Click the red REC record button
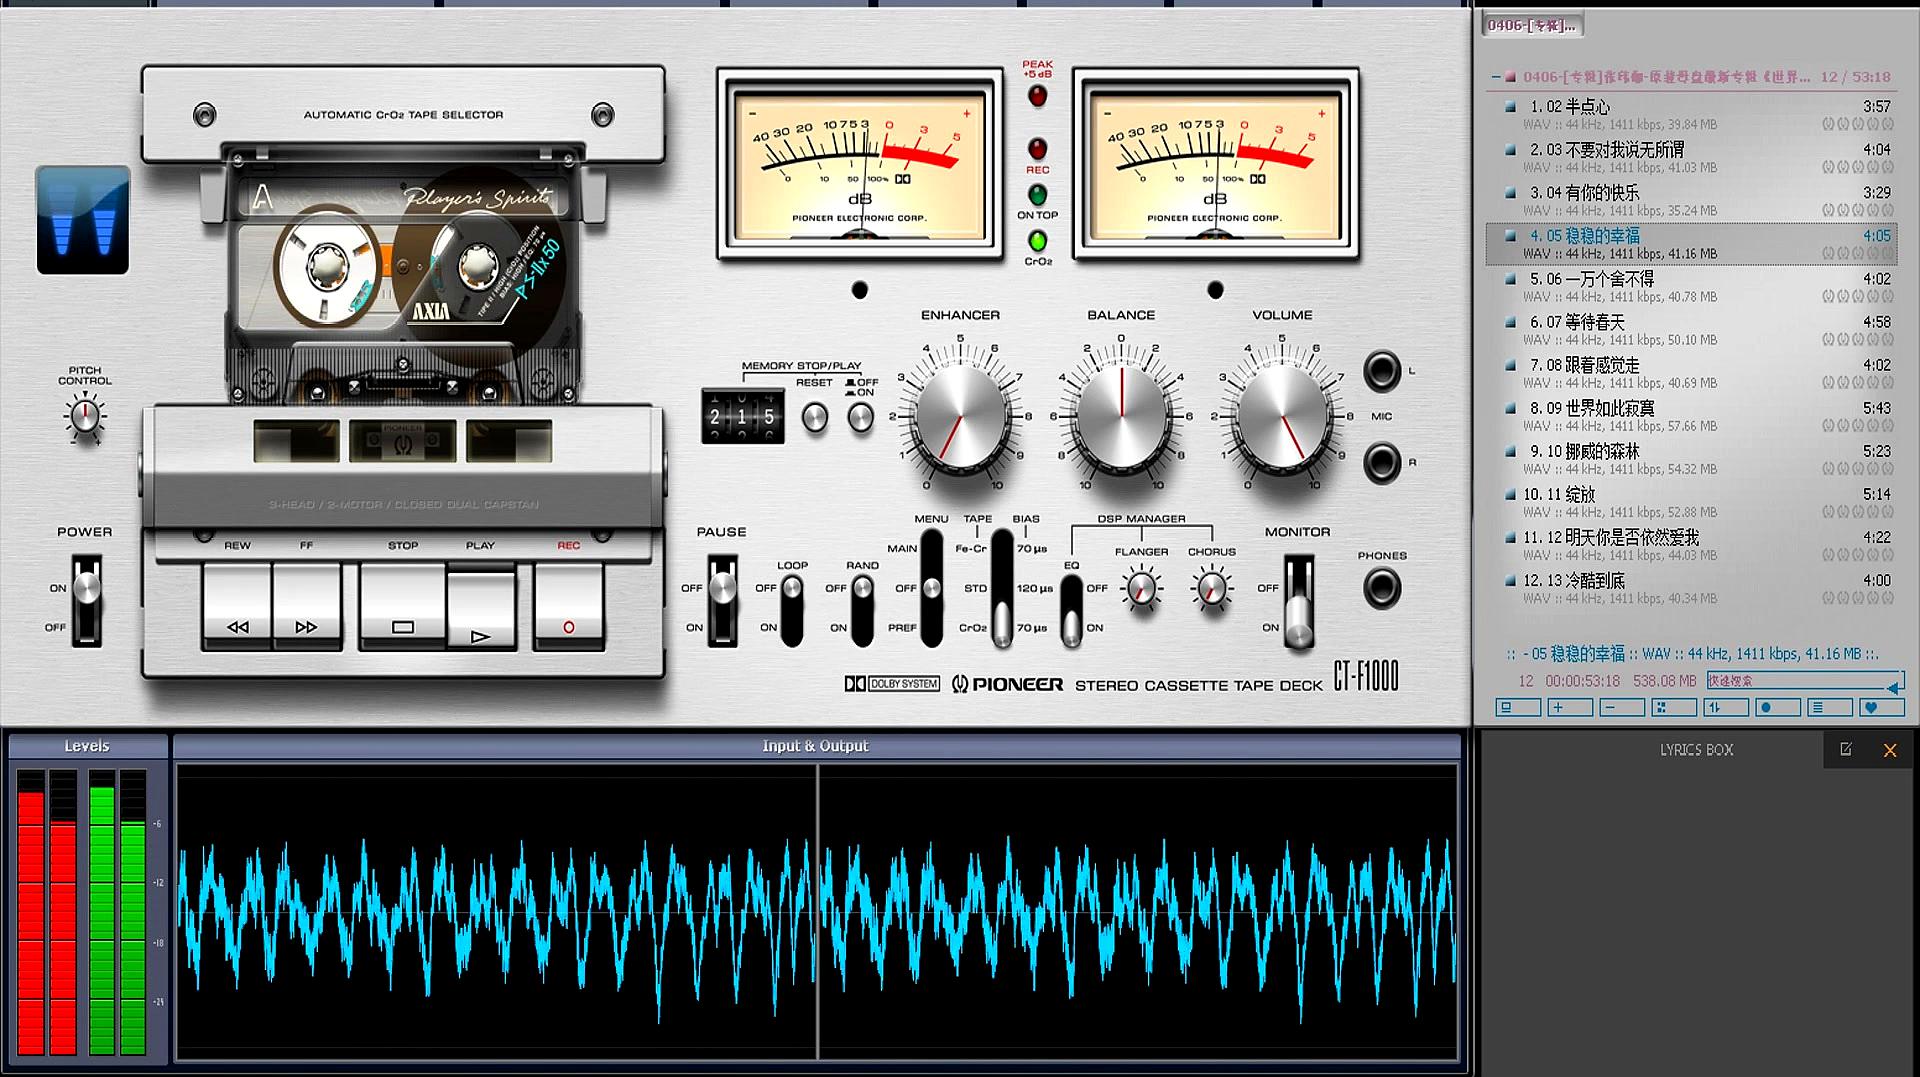Screen dimensions: 1920x1077 click(x=568, y=607)
